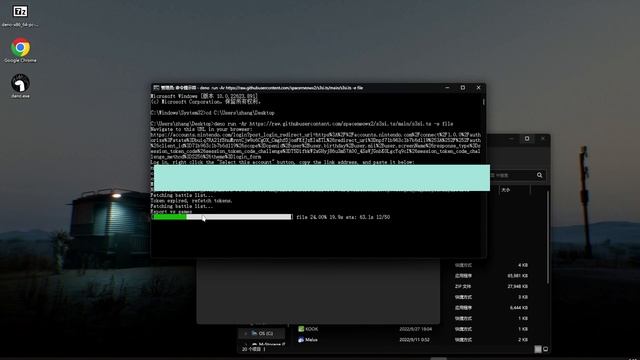Select the file row below KOOK
This screenshot has width=640, height=360.
(308, 340)
